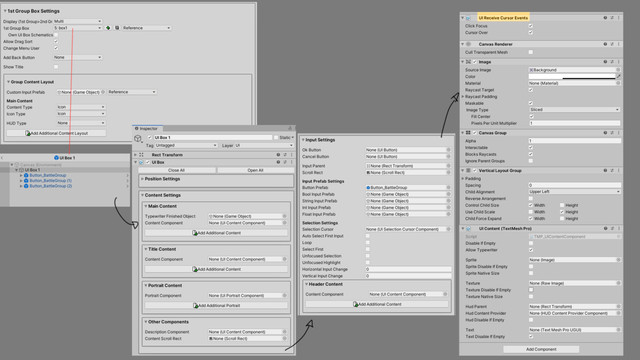Open preset icon on the Rect Transform row
The height and width of the screenshot is (360, 640).
click(285, 155)
